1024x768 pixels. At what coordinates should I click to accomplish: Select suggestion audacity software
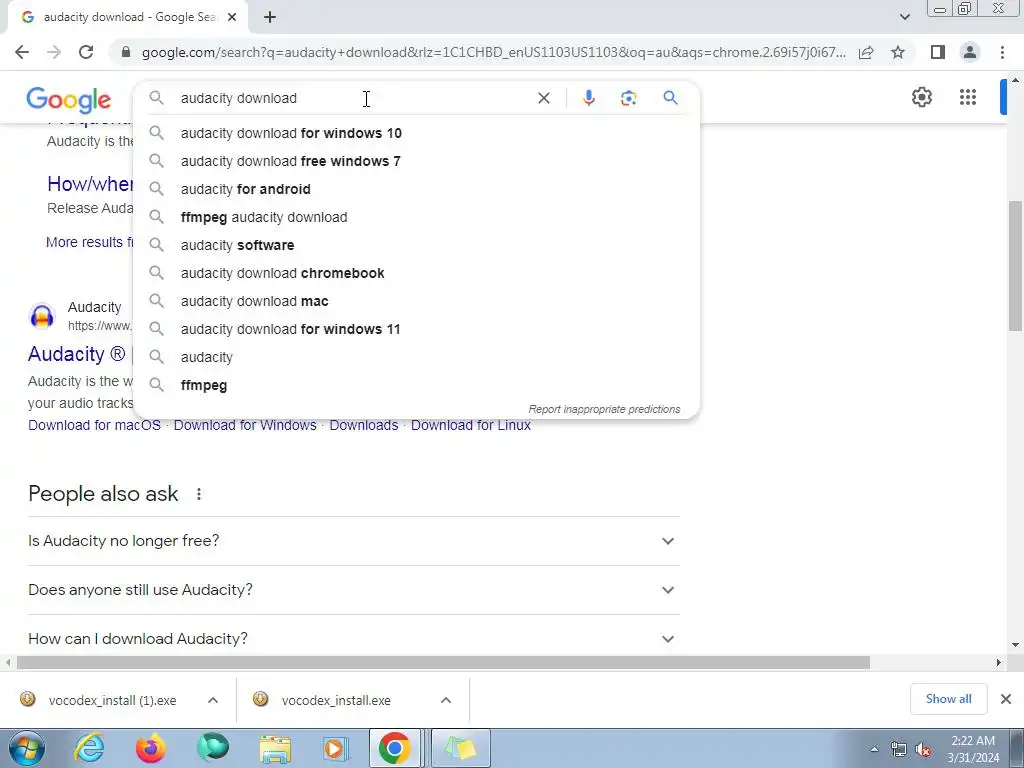[416, 246]
